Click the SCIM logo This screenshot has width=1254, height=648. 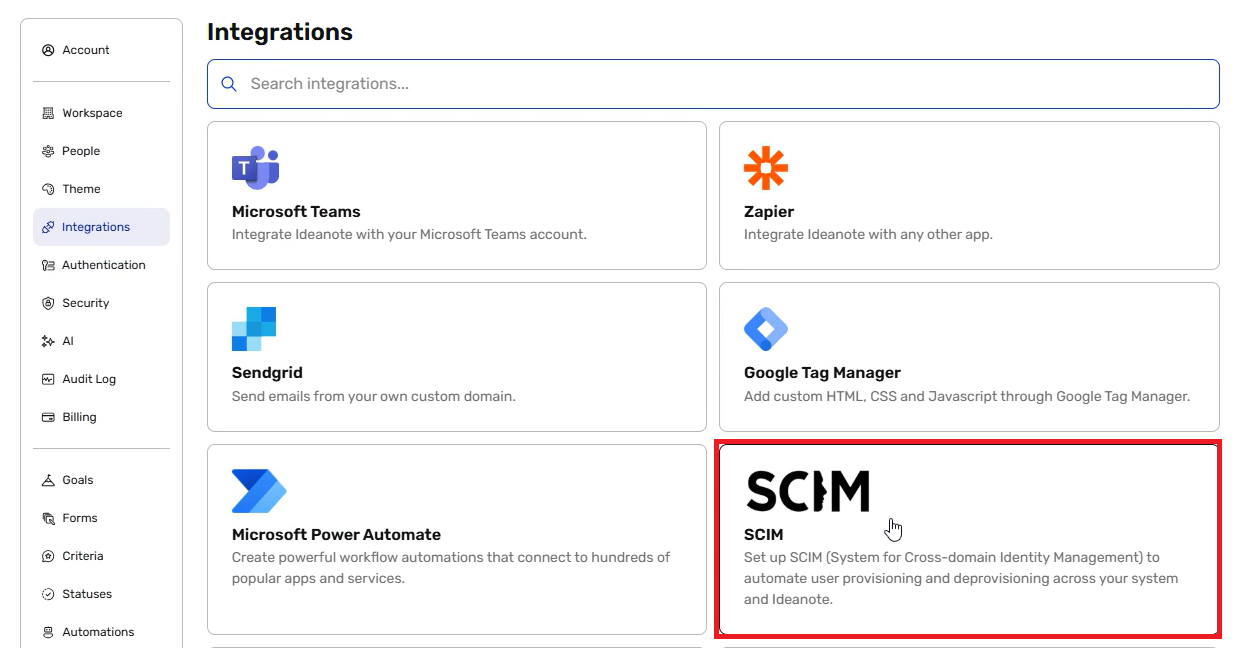click(808, 491)
